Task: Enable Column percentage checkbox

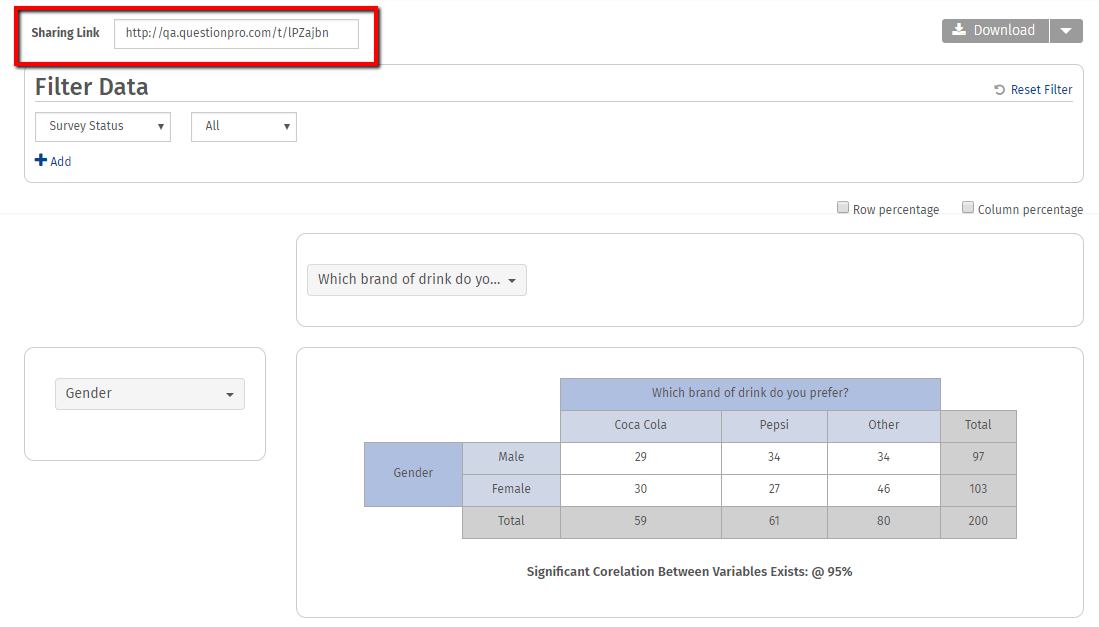Action: coord(968,207)
